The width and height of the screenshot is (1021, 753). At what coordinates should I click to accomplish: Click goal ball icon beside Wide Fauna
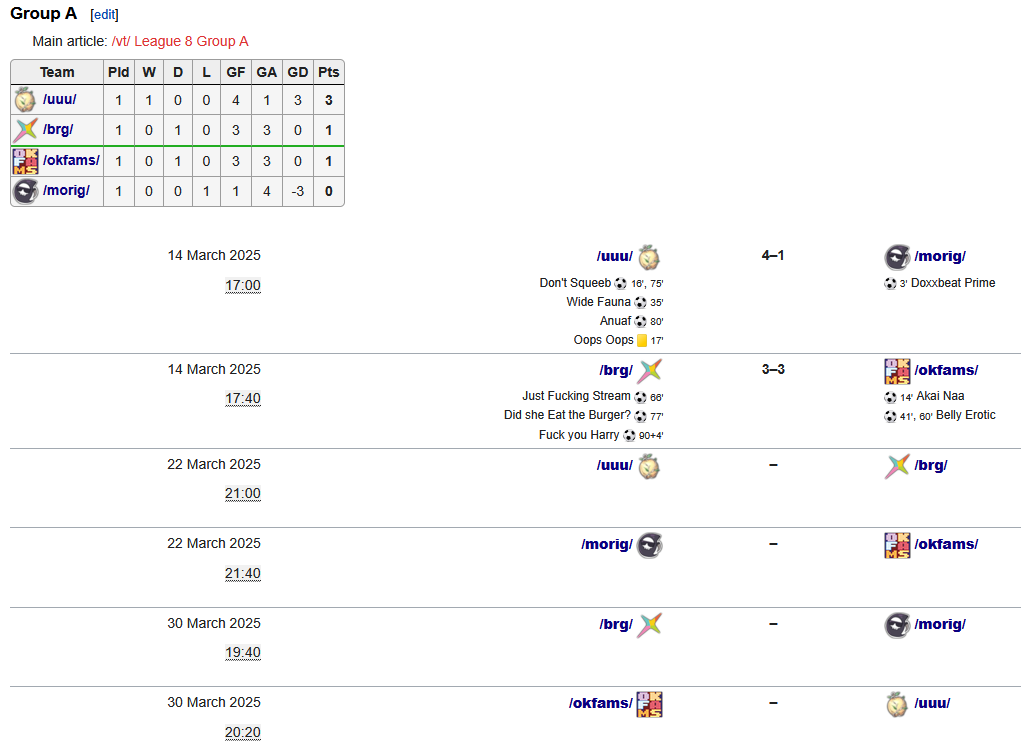(640, 302)
